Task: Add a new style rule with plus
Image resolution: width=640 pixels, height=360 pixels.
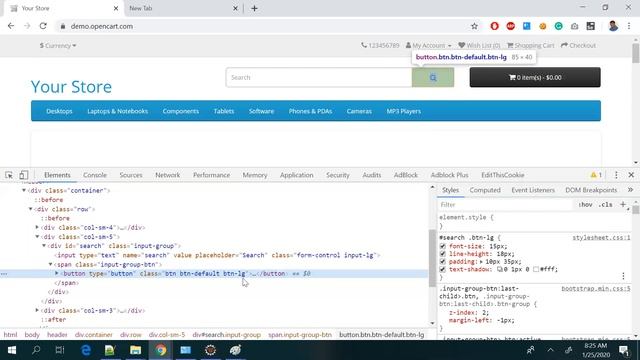Action: pyautogui.click(x=623, y=204)
